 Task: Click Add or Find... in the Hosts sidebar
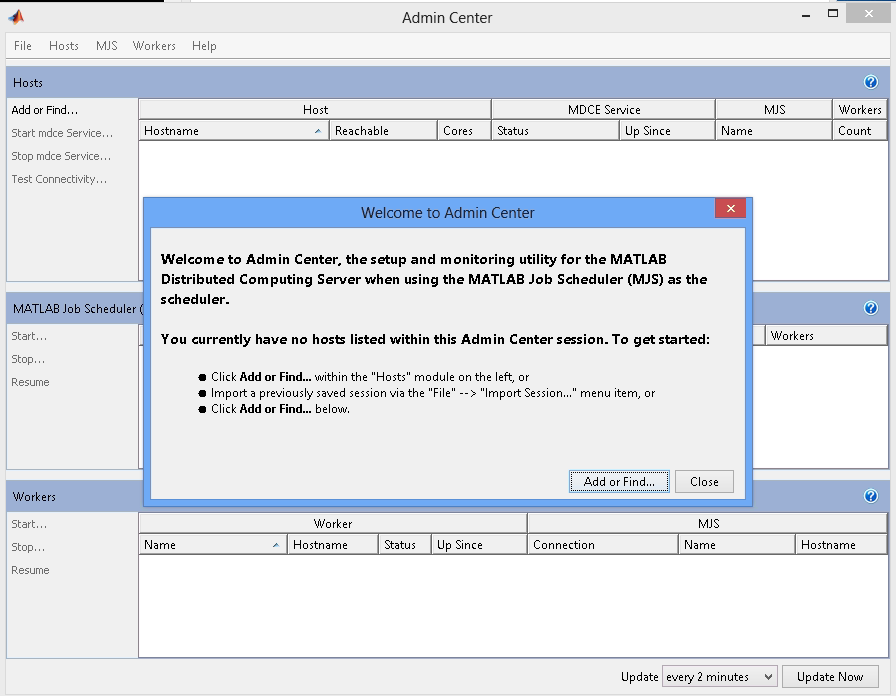pyautogui.click(x=45, y=110)
